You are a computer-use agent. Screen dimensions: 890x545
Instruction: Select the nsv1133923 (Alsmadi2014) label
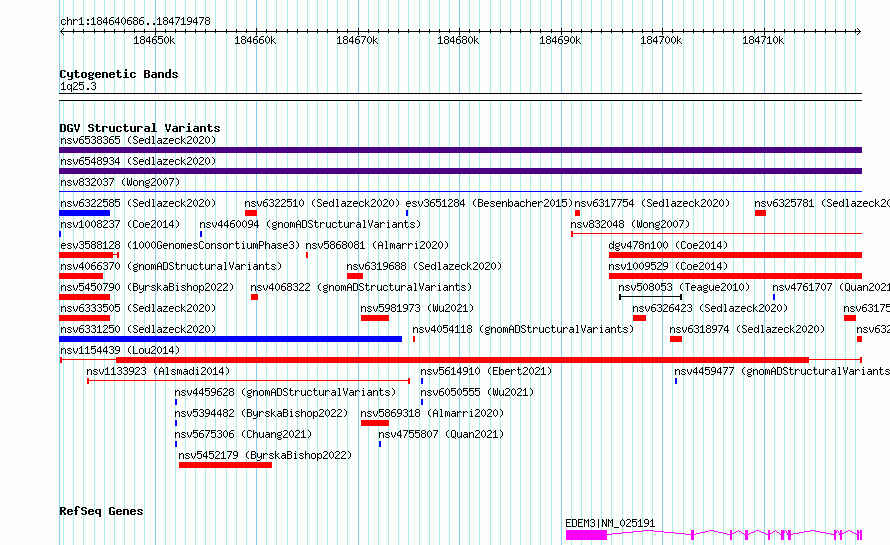(158, 371)
